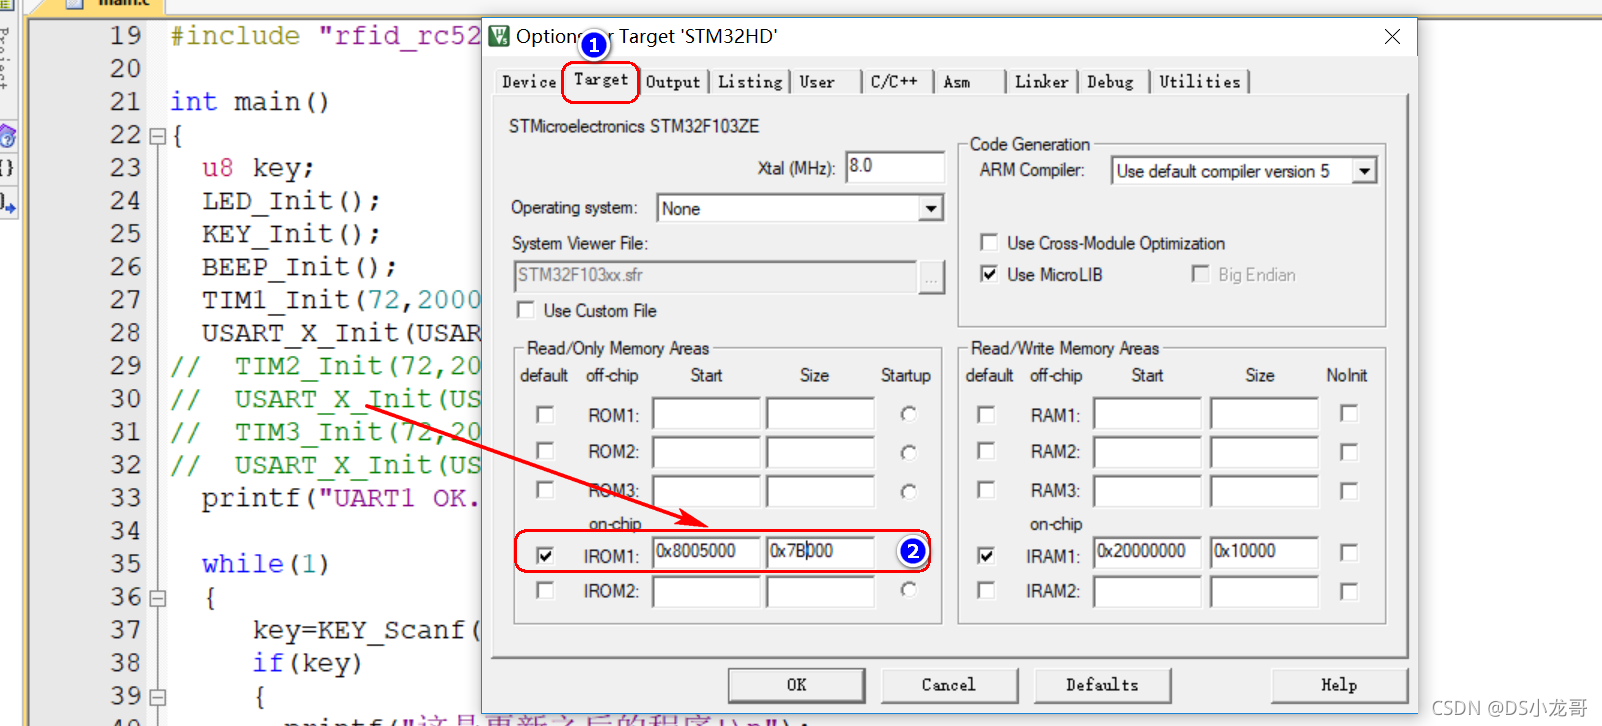Select the ROM1 Startup radio button
The height and width of the screenshot is (726, 1602).
tap(908, 413)
